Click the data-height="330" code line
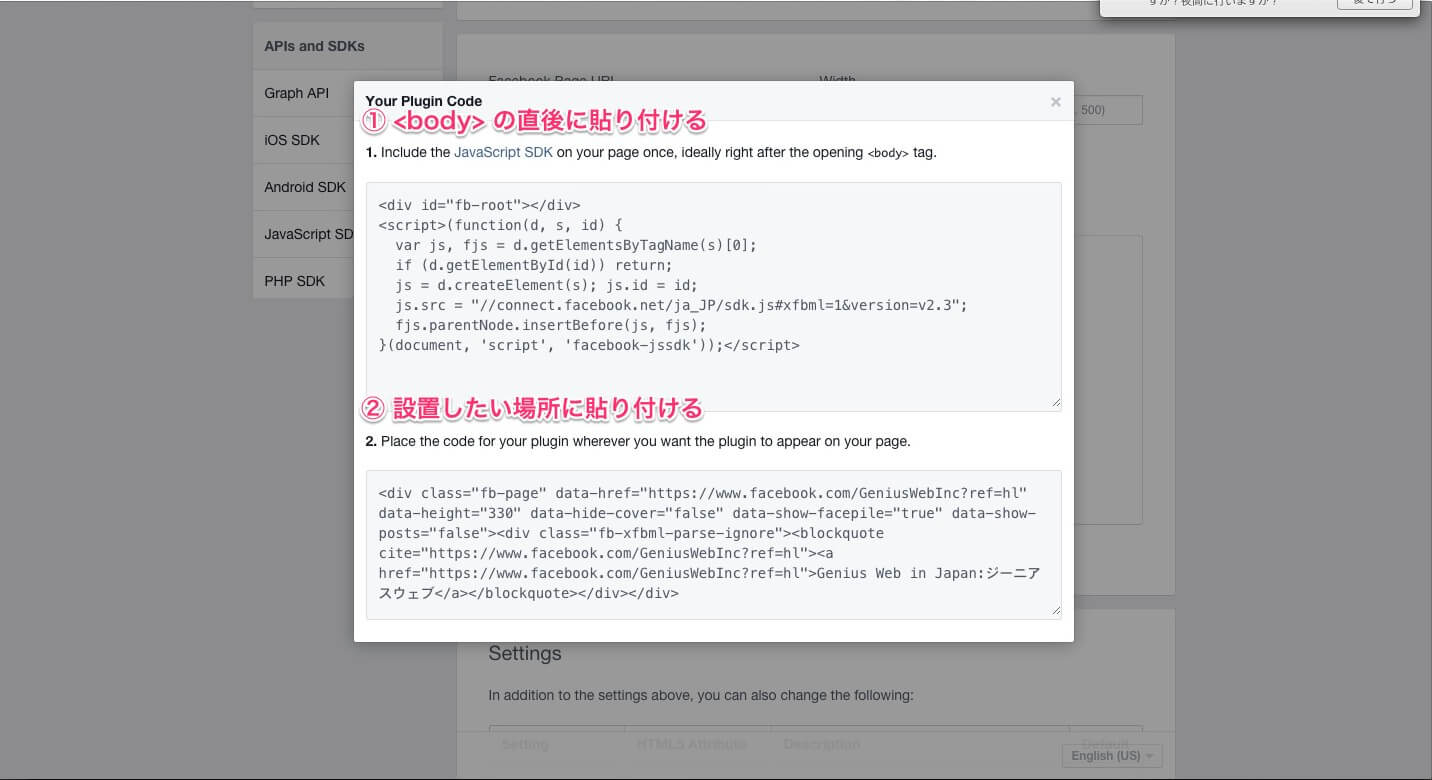This screenshot has height=780, width=1432. (x=707, y=513)
